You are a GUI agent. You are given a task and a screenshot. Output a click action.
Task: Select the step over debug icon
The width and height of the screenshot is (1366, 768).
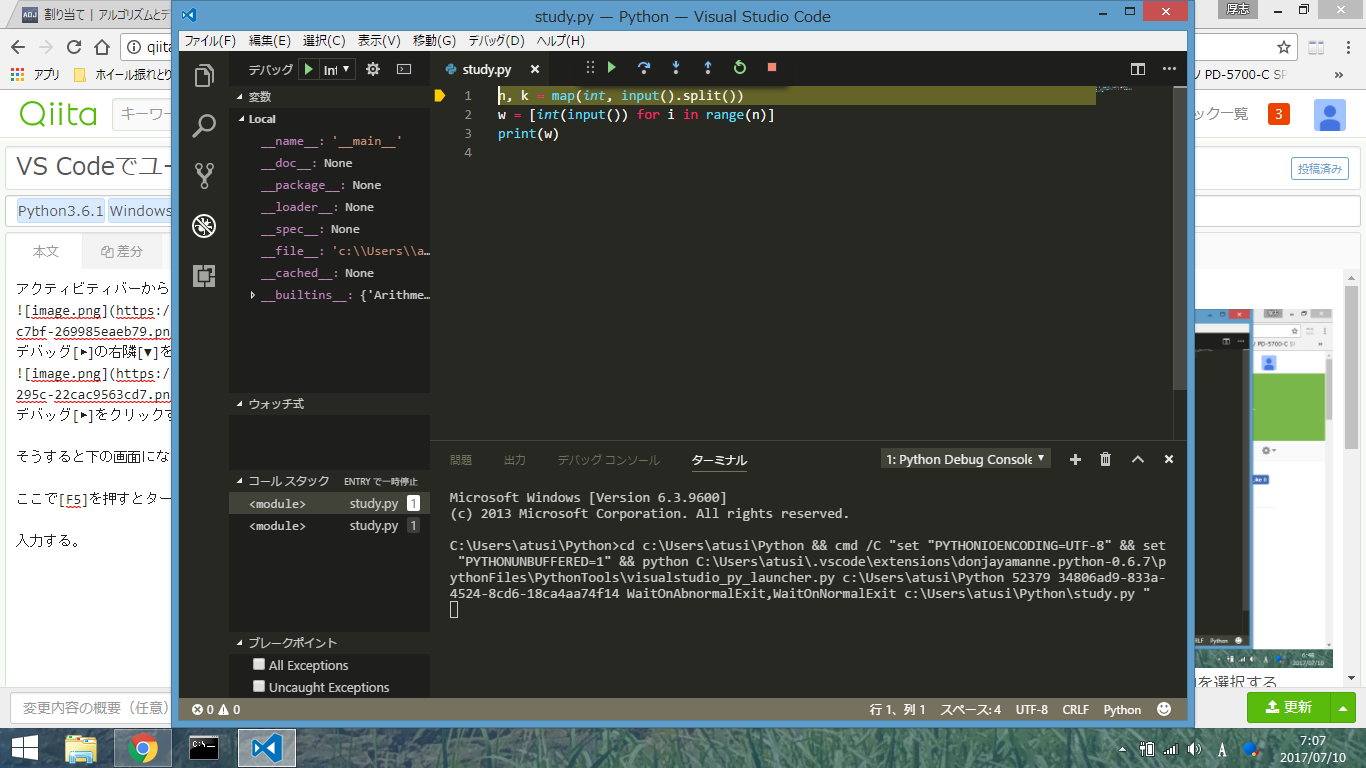[643, 68]
